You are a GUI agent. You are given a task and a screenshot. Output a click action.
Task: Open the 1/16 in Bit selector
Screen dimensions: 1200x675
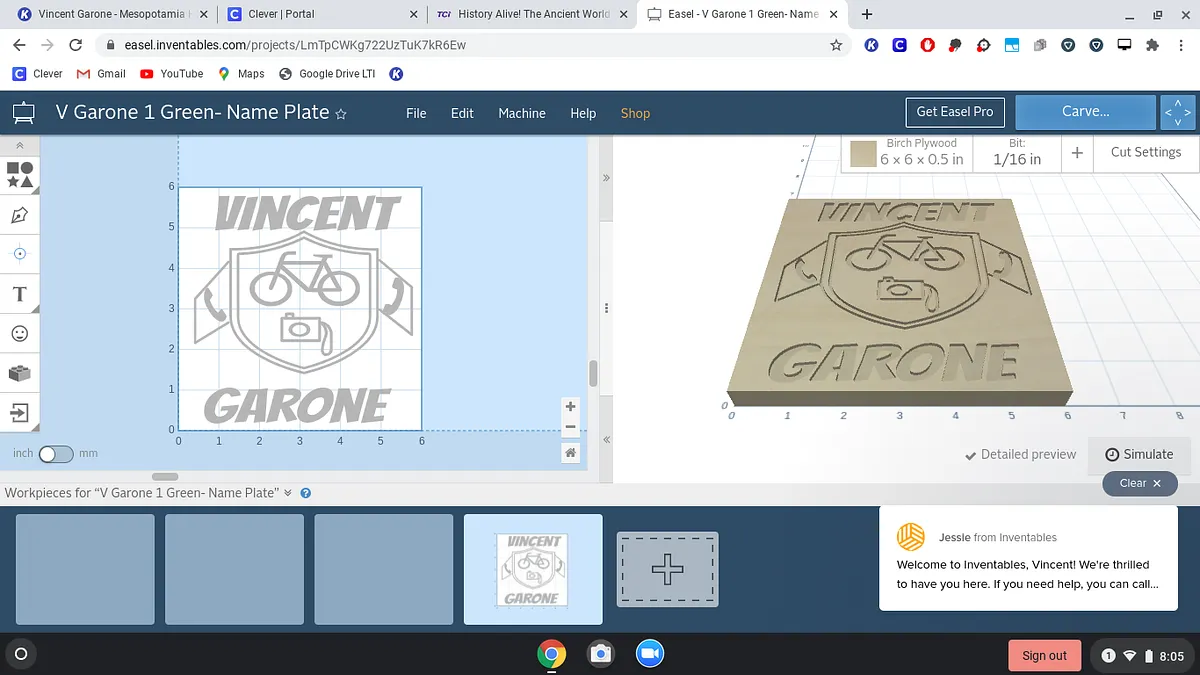coord(1016,152)
